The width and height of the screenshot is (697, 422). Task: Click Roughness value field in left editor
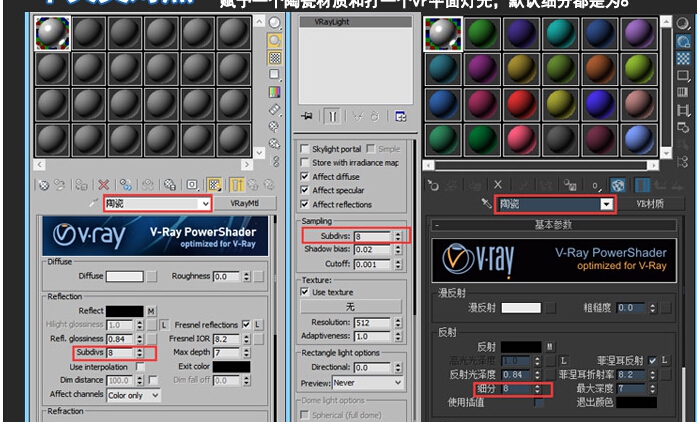[227, 277]
